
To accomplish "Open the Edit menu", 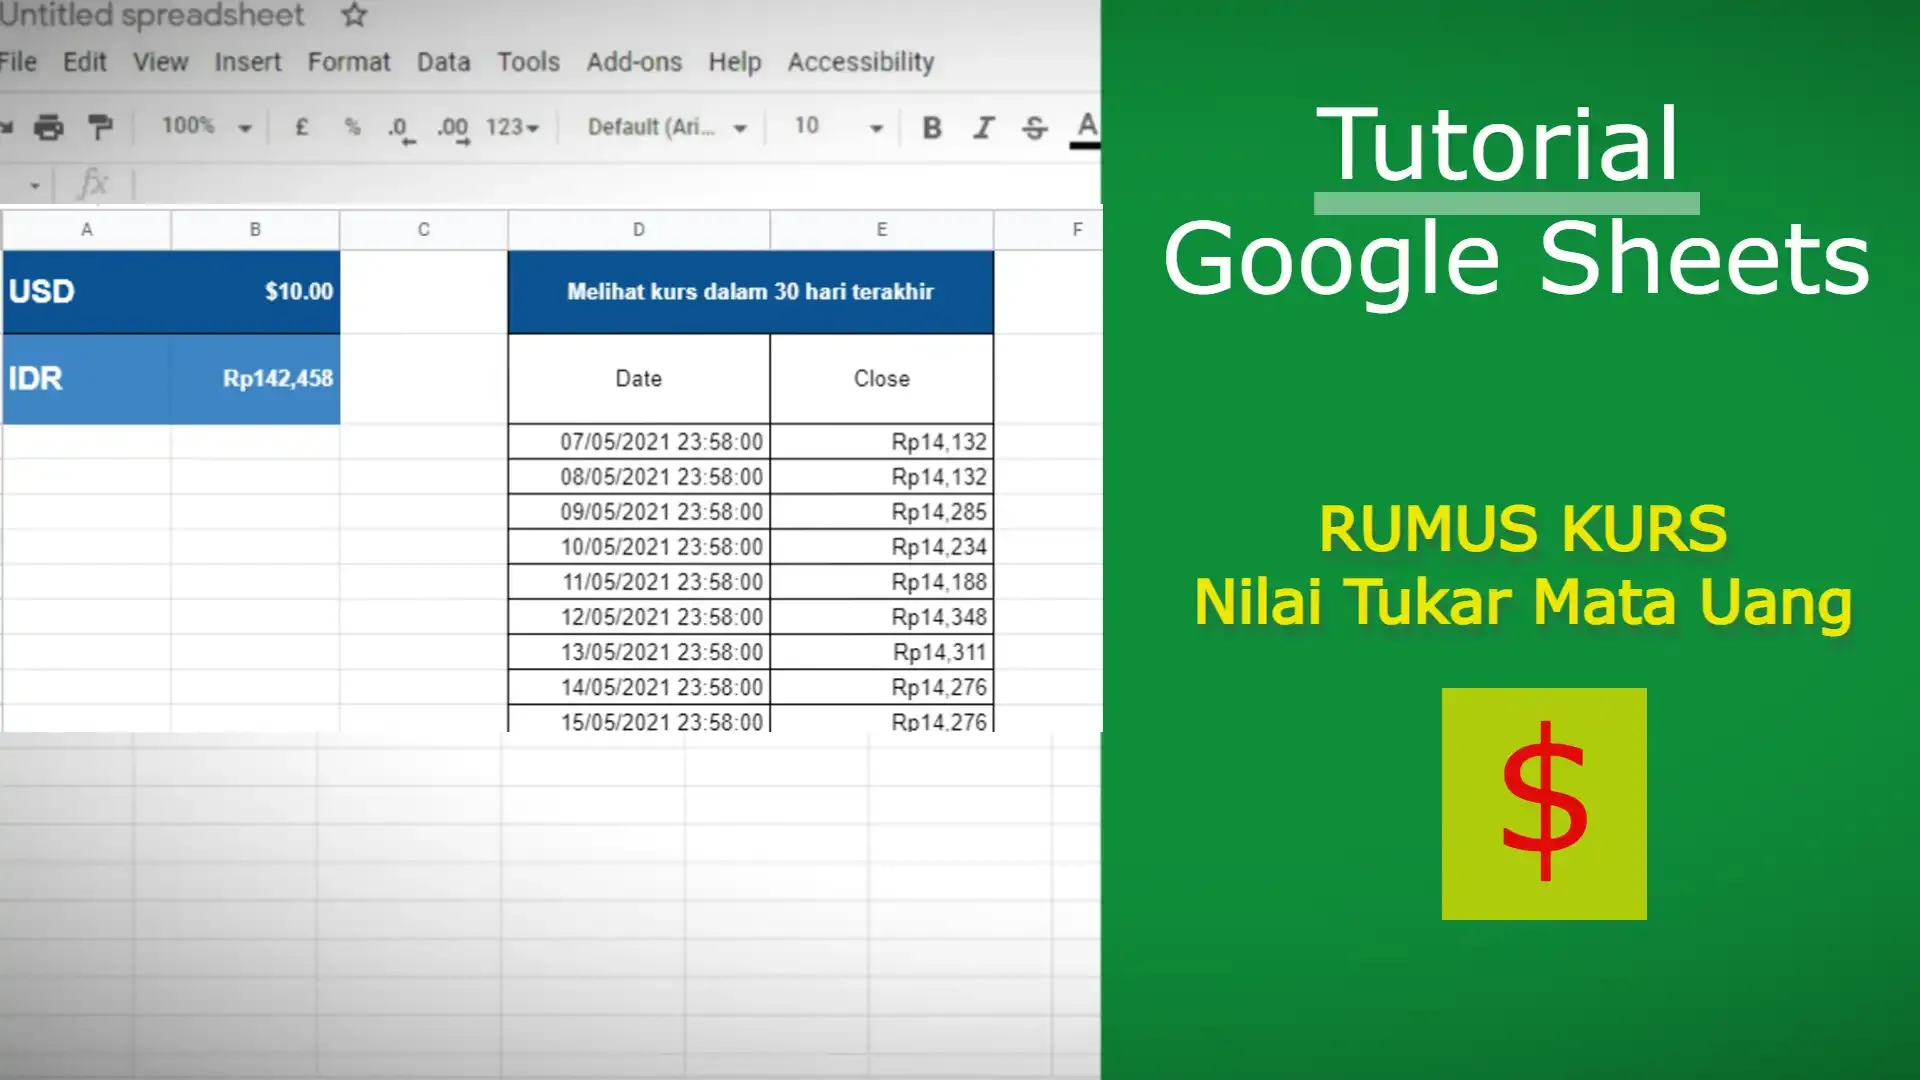I will (x=85, y=62).
